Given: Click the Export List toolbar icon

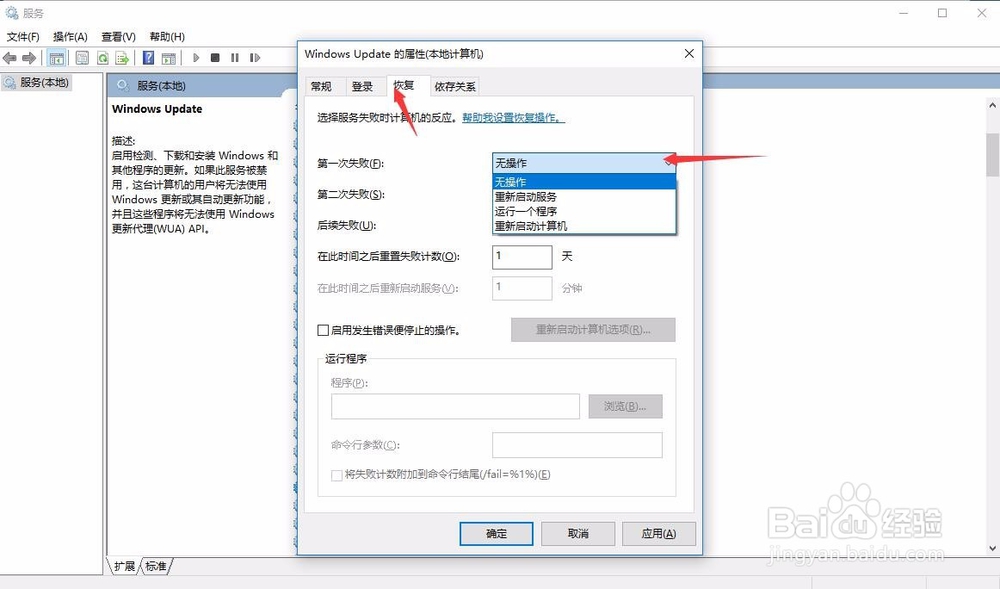Looking at the screenshot, I should pyautogui.click(x=122, y=58).
